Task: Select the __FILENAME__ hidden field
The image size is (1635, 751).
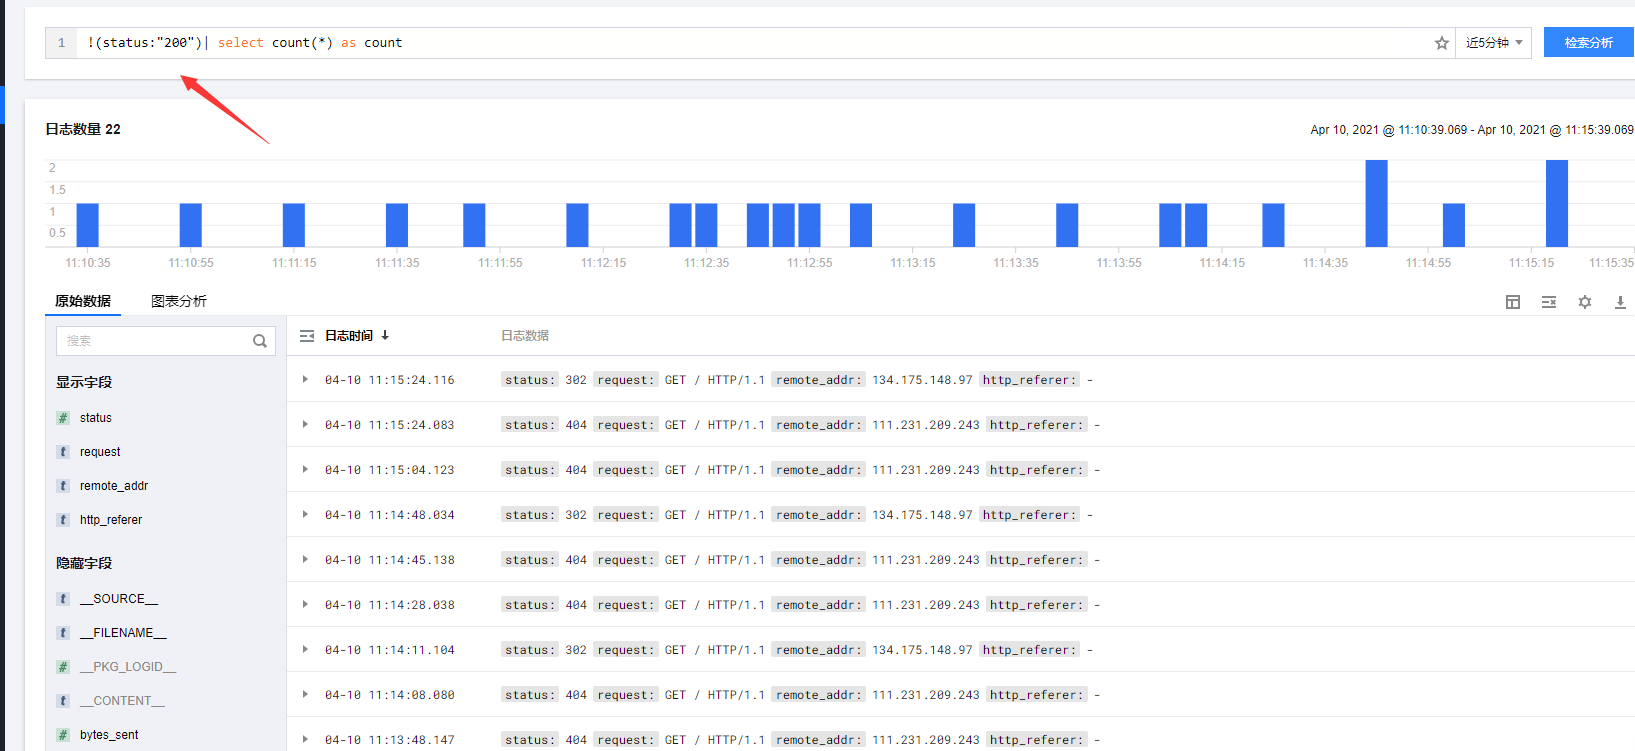Action: click(x=123, y=633)
